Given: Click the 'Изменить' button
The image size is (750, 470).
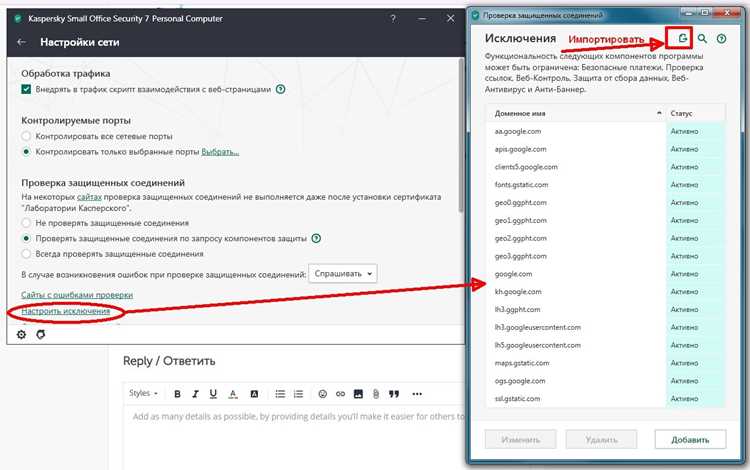Looking at the screenshot, I should pos(520,439).
